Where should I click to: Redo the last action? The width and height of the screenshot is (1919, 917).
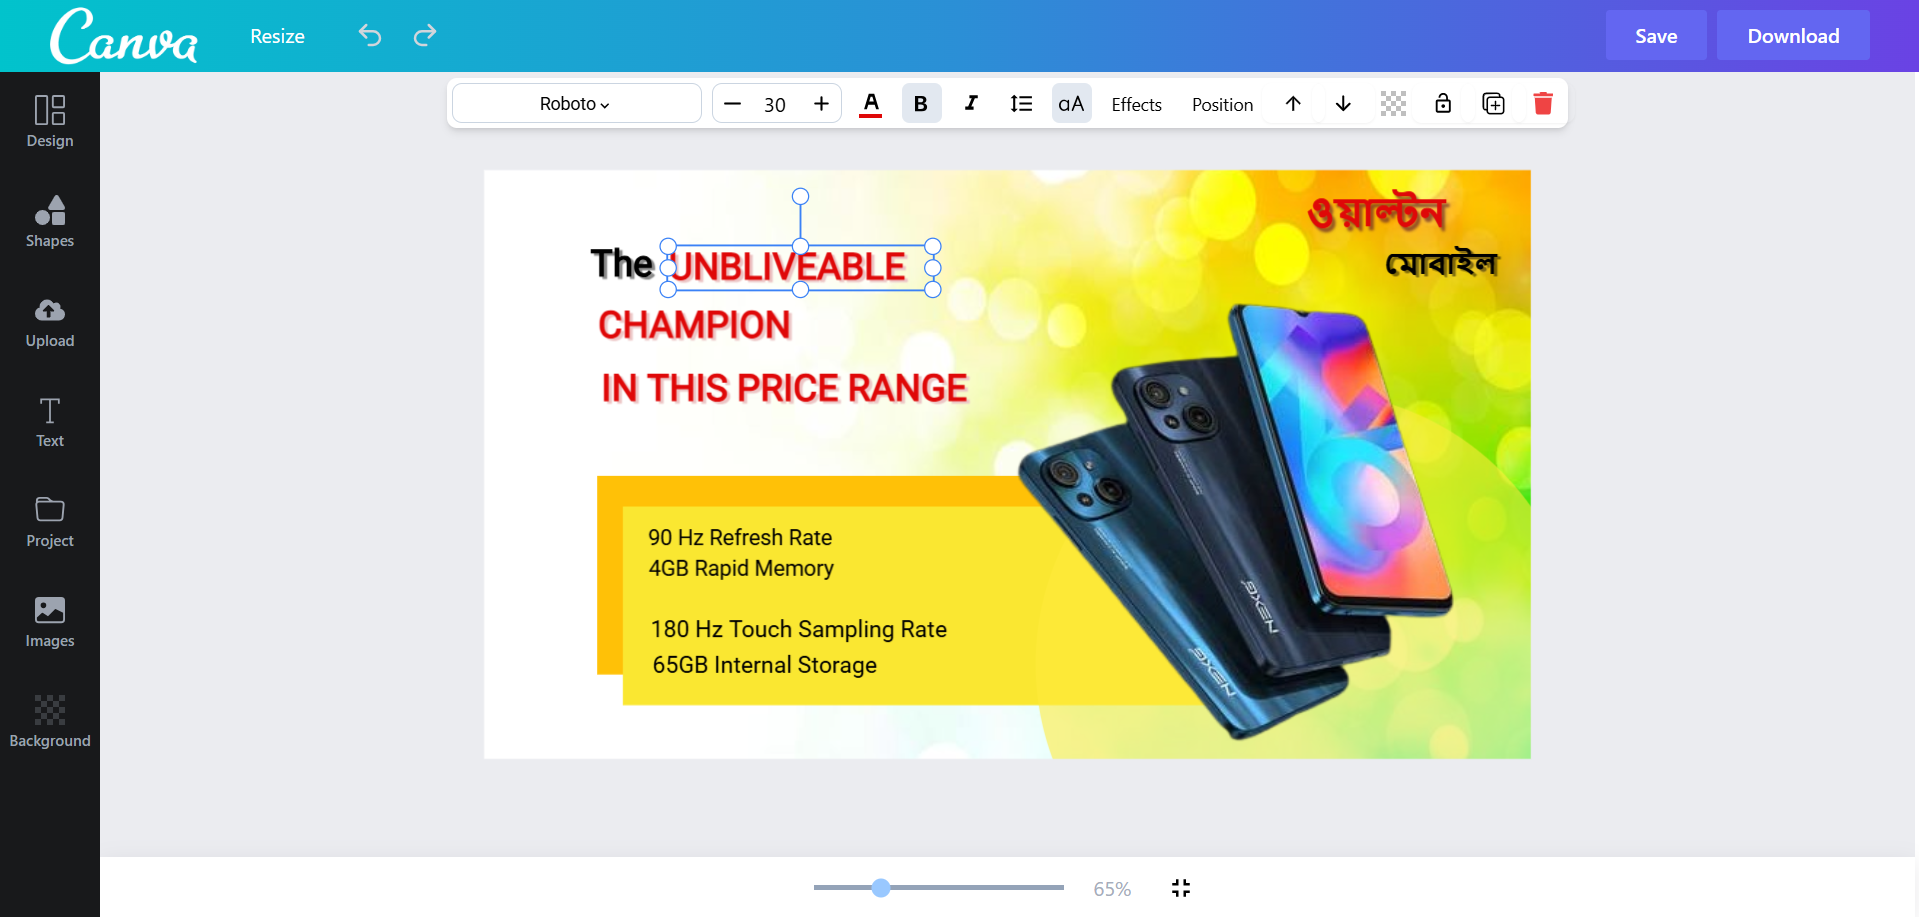pos(425,36)
